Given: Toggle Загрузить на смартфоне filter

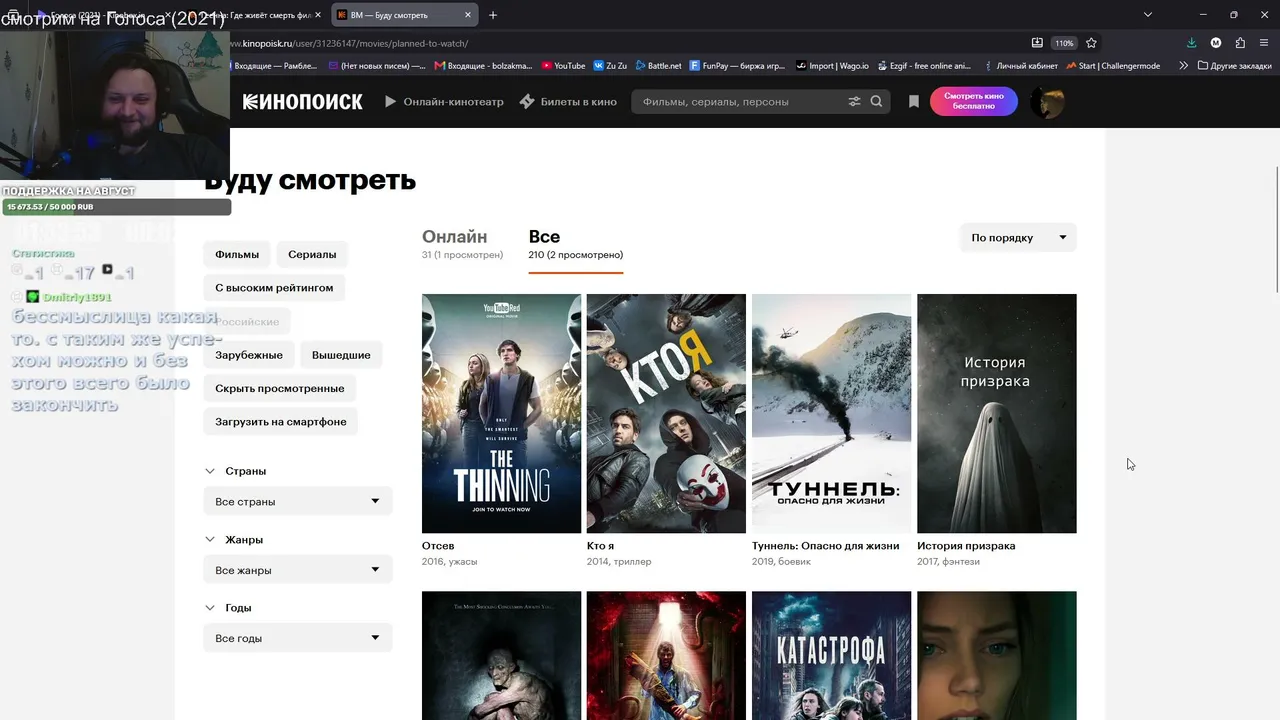Looking at the screenshot, I should coord(281,422).
